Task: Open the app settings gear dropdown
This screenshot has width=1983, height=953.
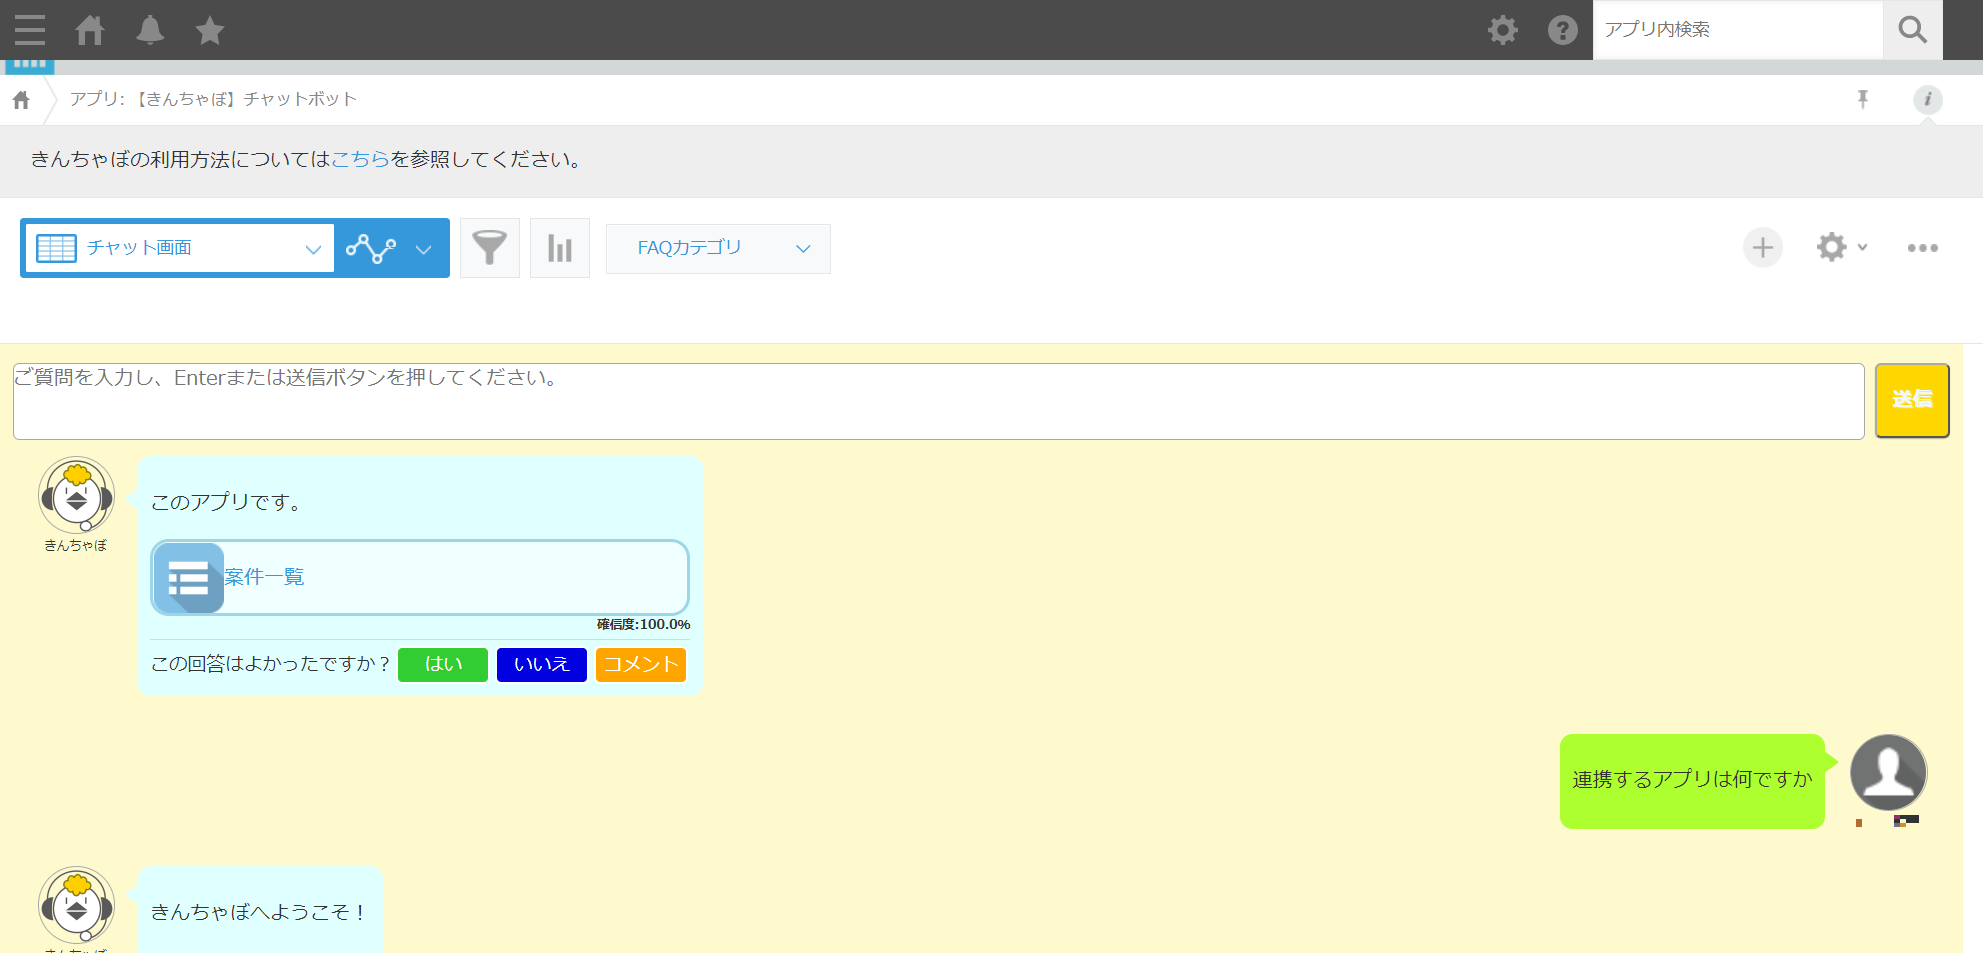Action: [1840, 248]
